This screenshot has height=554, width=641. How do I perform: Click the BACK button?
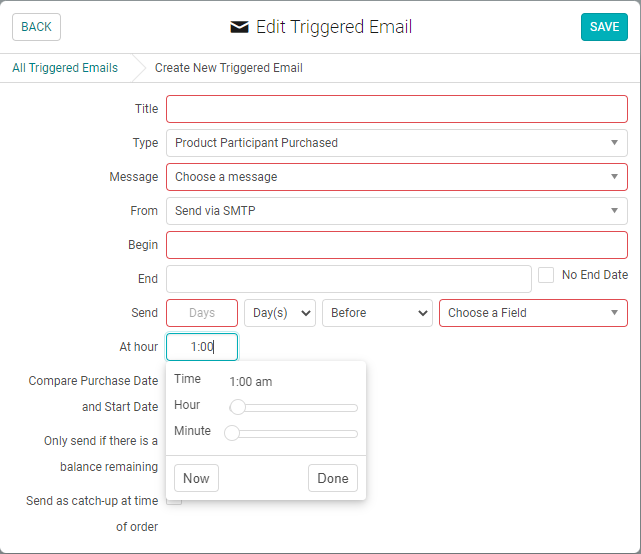36,27
